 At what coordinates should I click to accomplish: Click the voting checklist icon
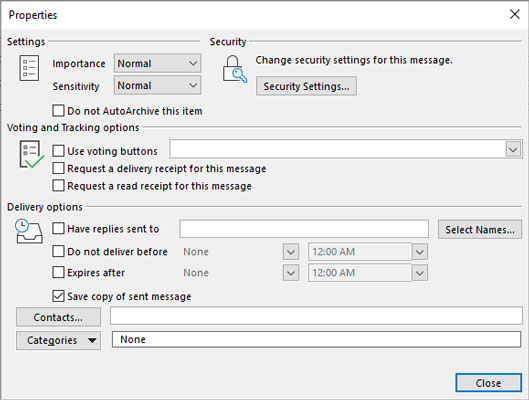pos(31,154)
